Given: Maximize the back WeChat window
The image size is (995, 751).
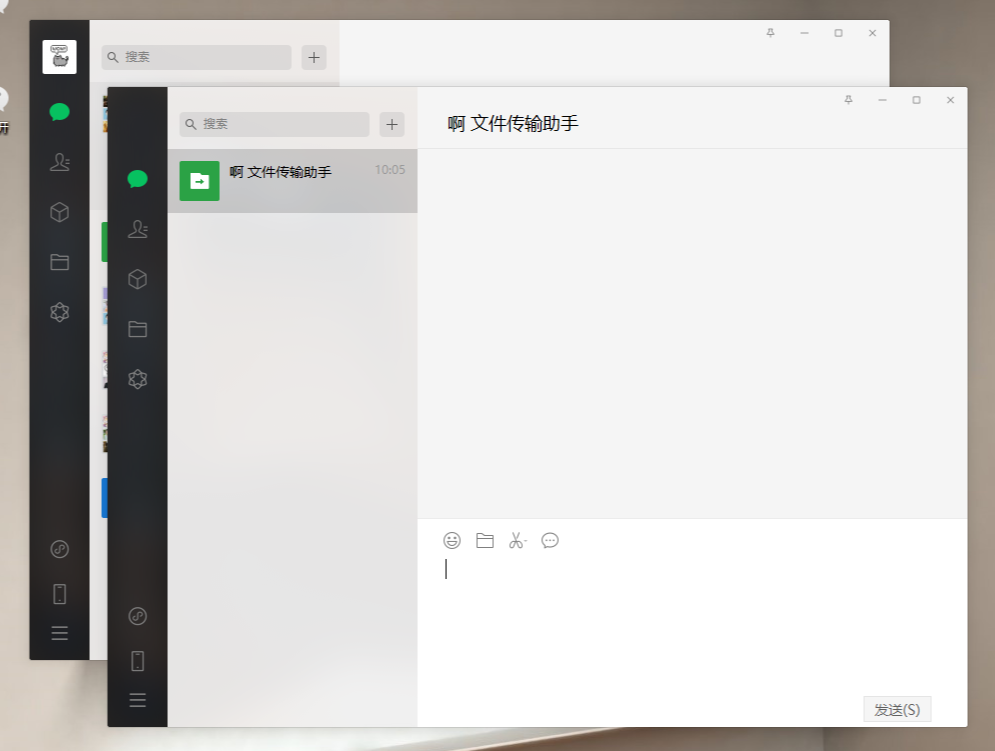Looking at the screenshot, I should point(838,32).
